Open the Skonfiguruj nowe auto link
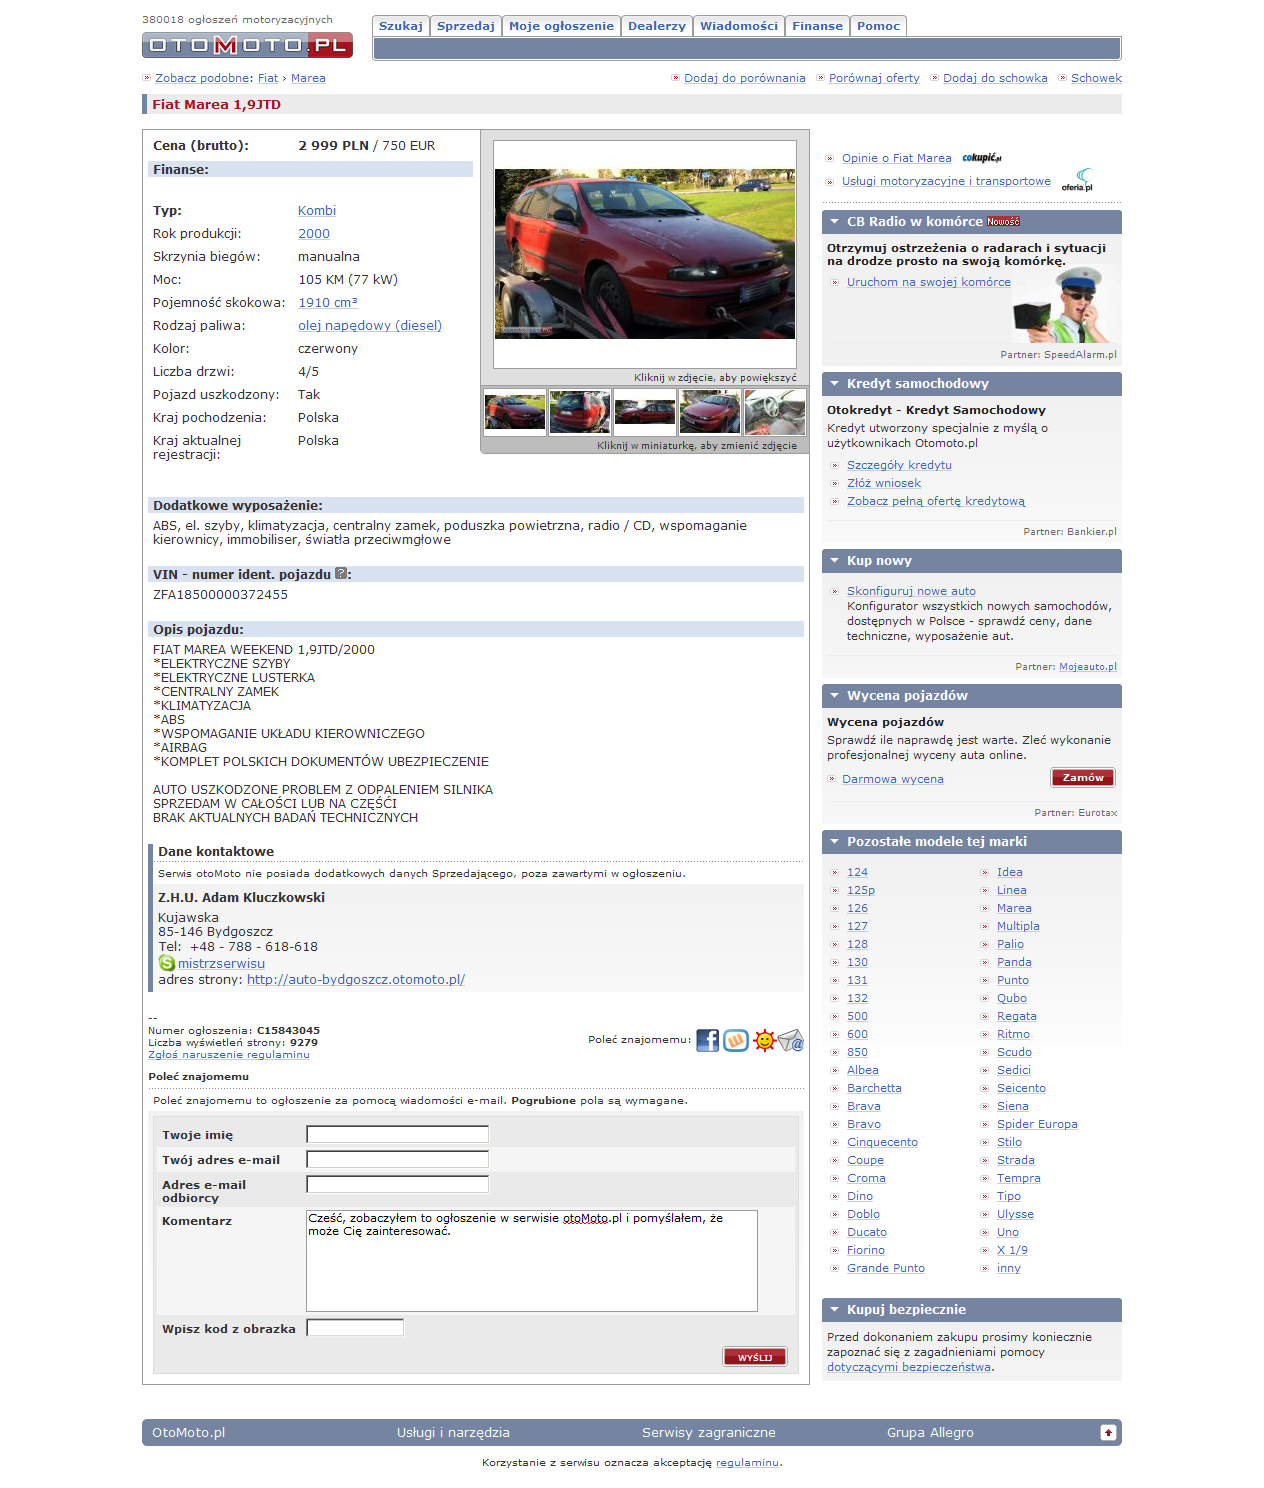This screenshot has width=1264, height=1488. (x=911, y=591)
